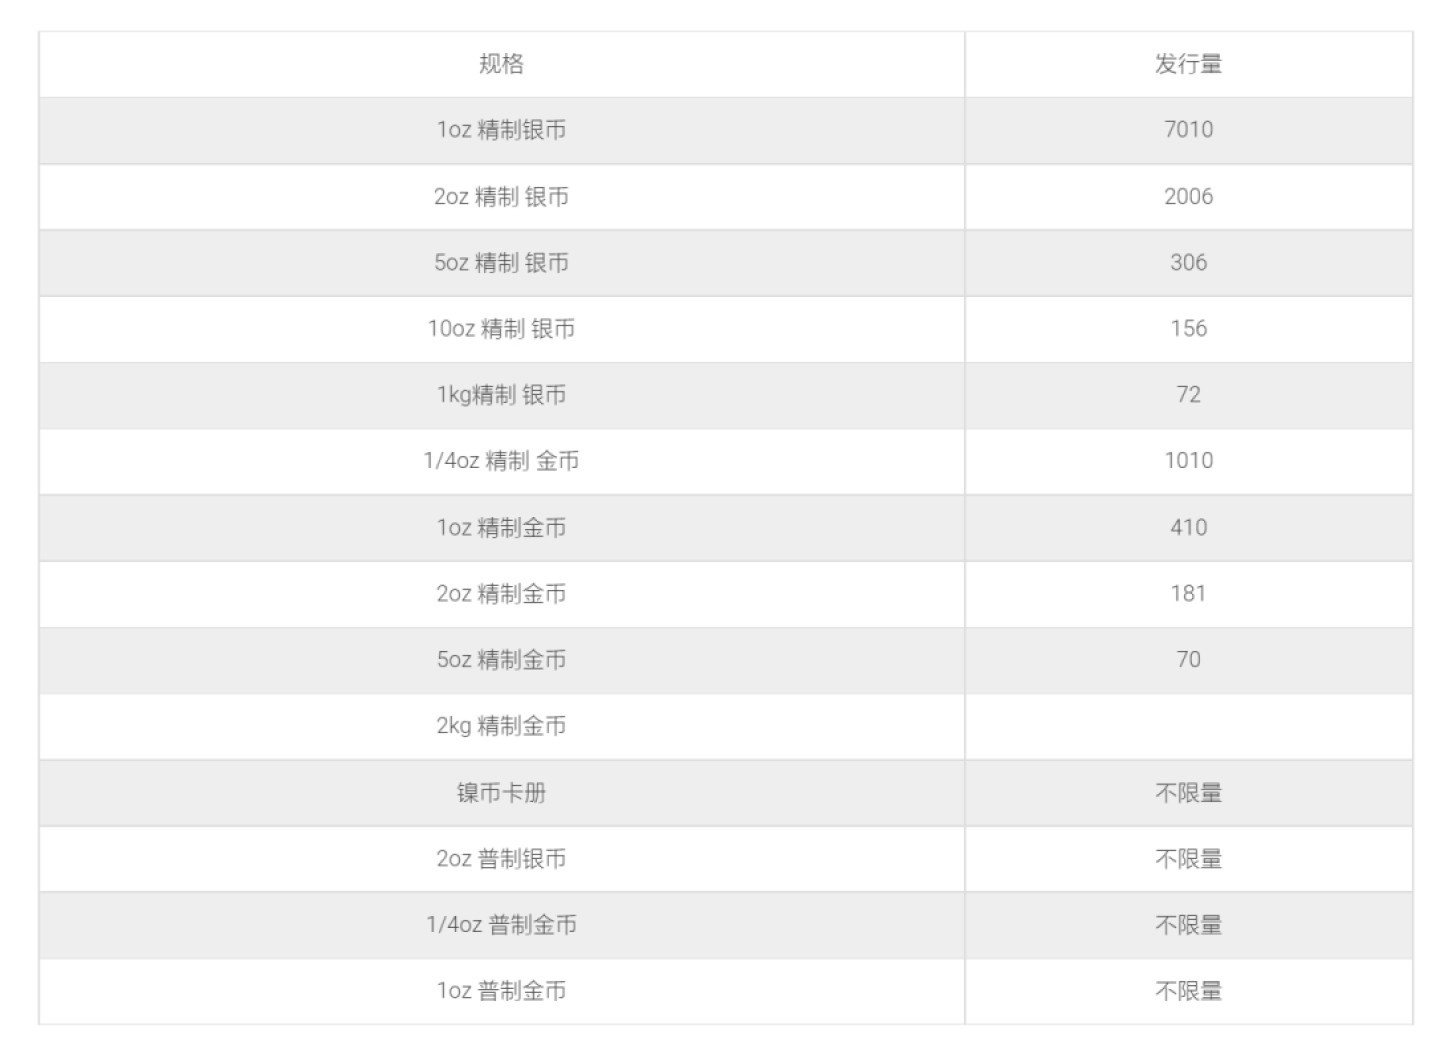Viewport: 1432px width, 1046px height.
Task: Click the value 2006 in the table
Action: [1188, 196]
